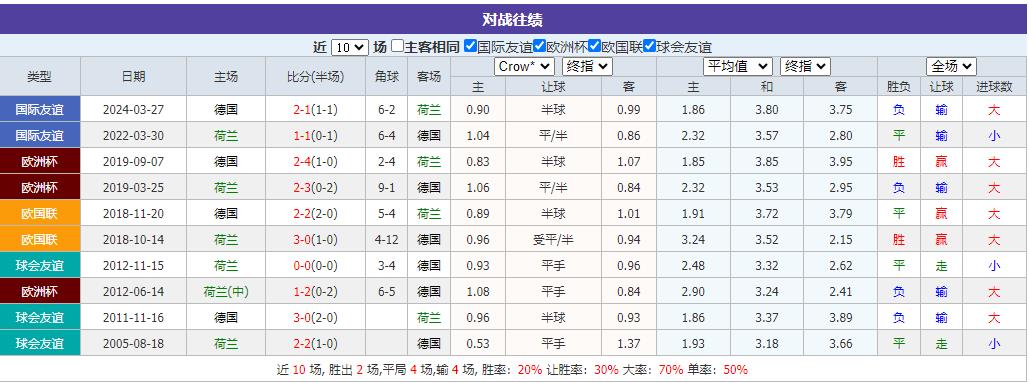Click the score 1-1(0-1)

tap(316, 136)
